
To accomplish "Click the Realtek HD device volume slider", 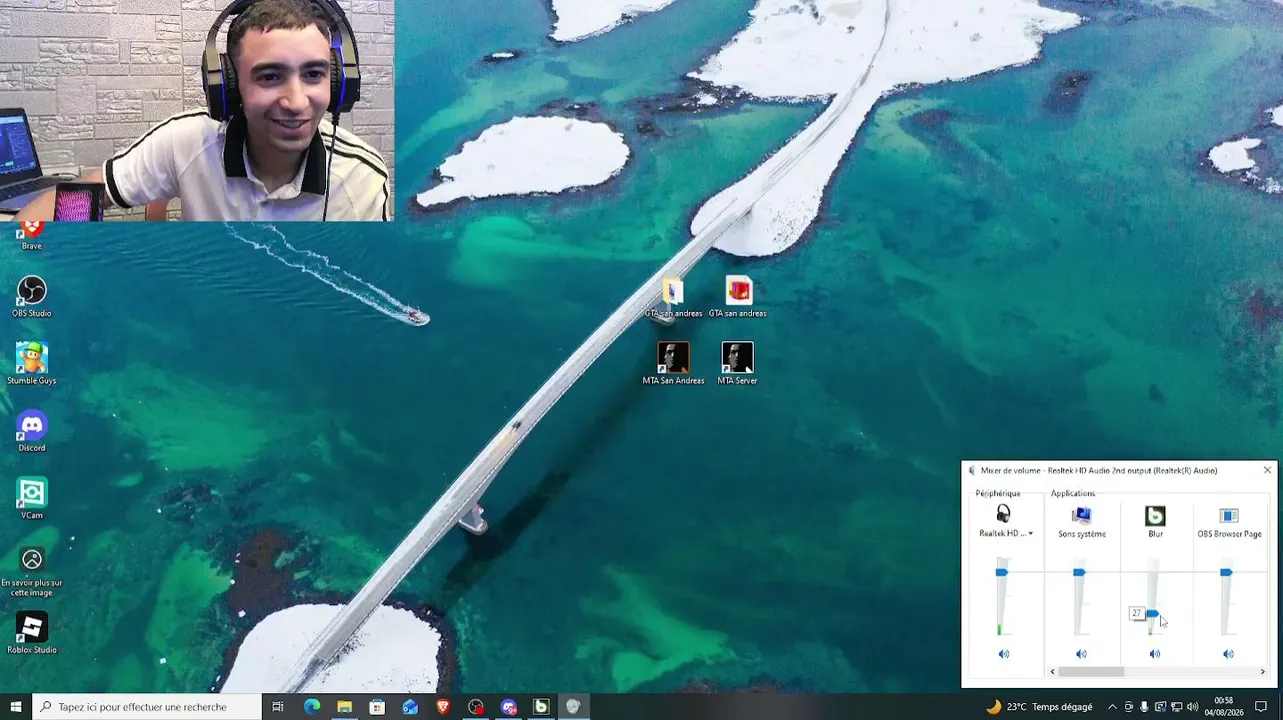I will coord(1001,572).
